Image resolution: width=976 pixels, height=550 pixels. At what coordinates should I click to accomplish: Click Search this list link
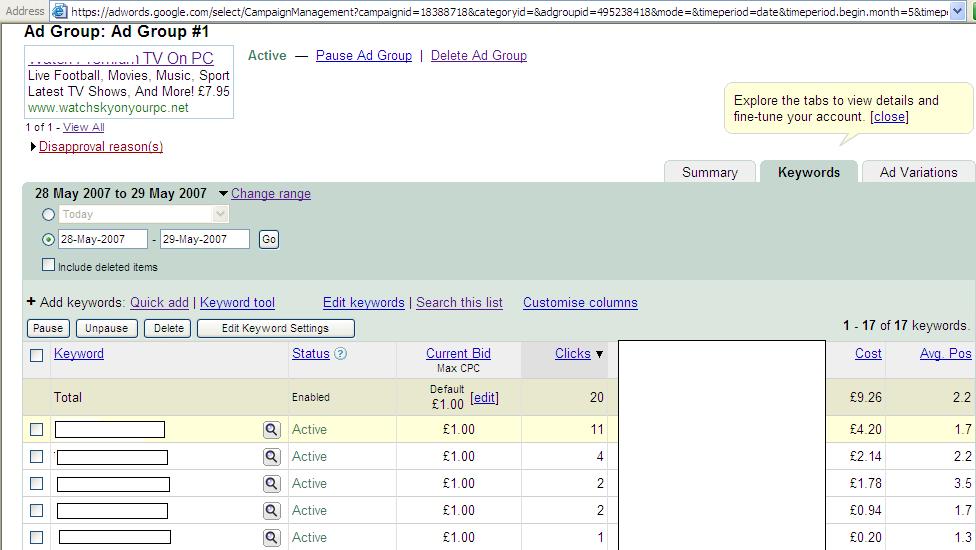(459, 302)
